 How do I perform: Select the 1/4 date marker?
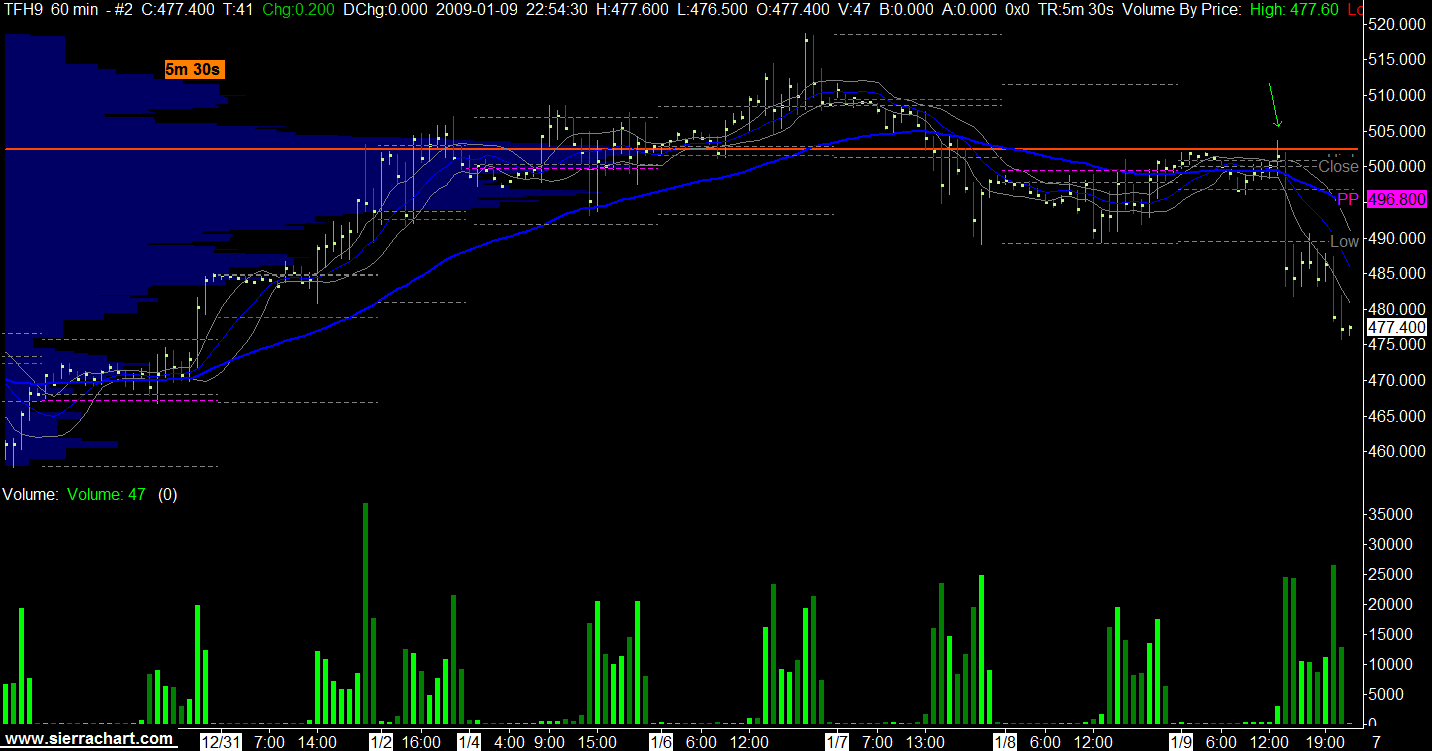pyautogui.click(x=469, y=742)
